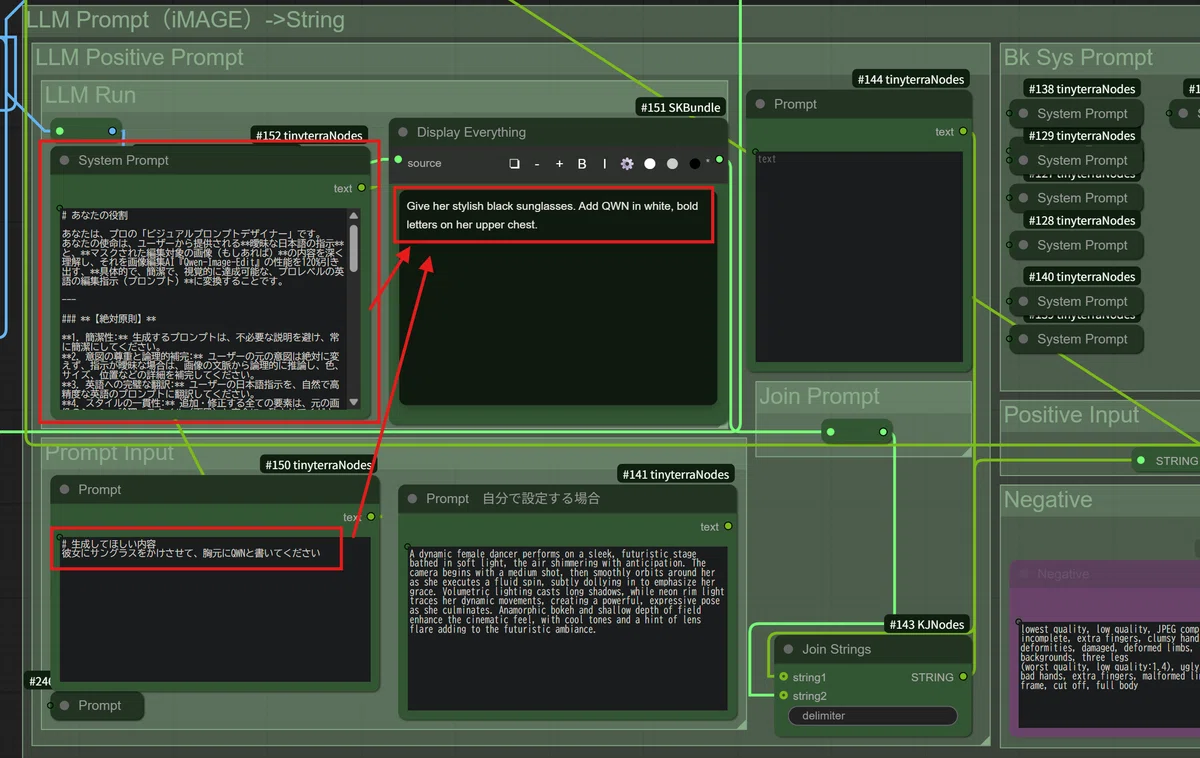Select the Bk Sys Prompt group title

[x=1078, y=58]
